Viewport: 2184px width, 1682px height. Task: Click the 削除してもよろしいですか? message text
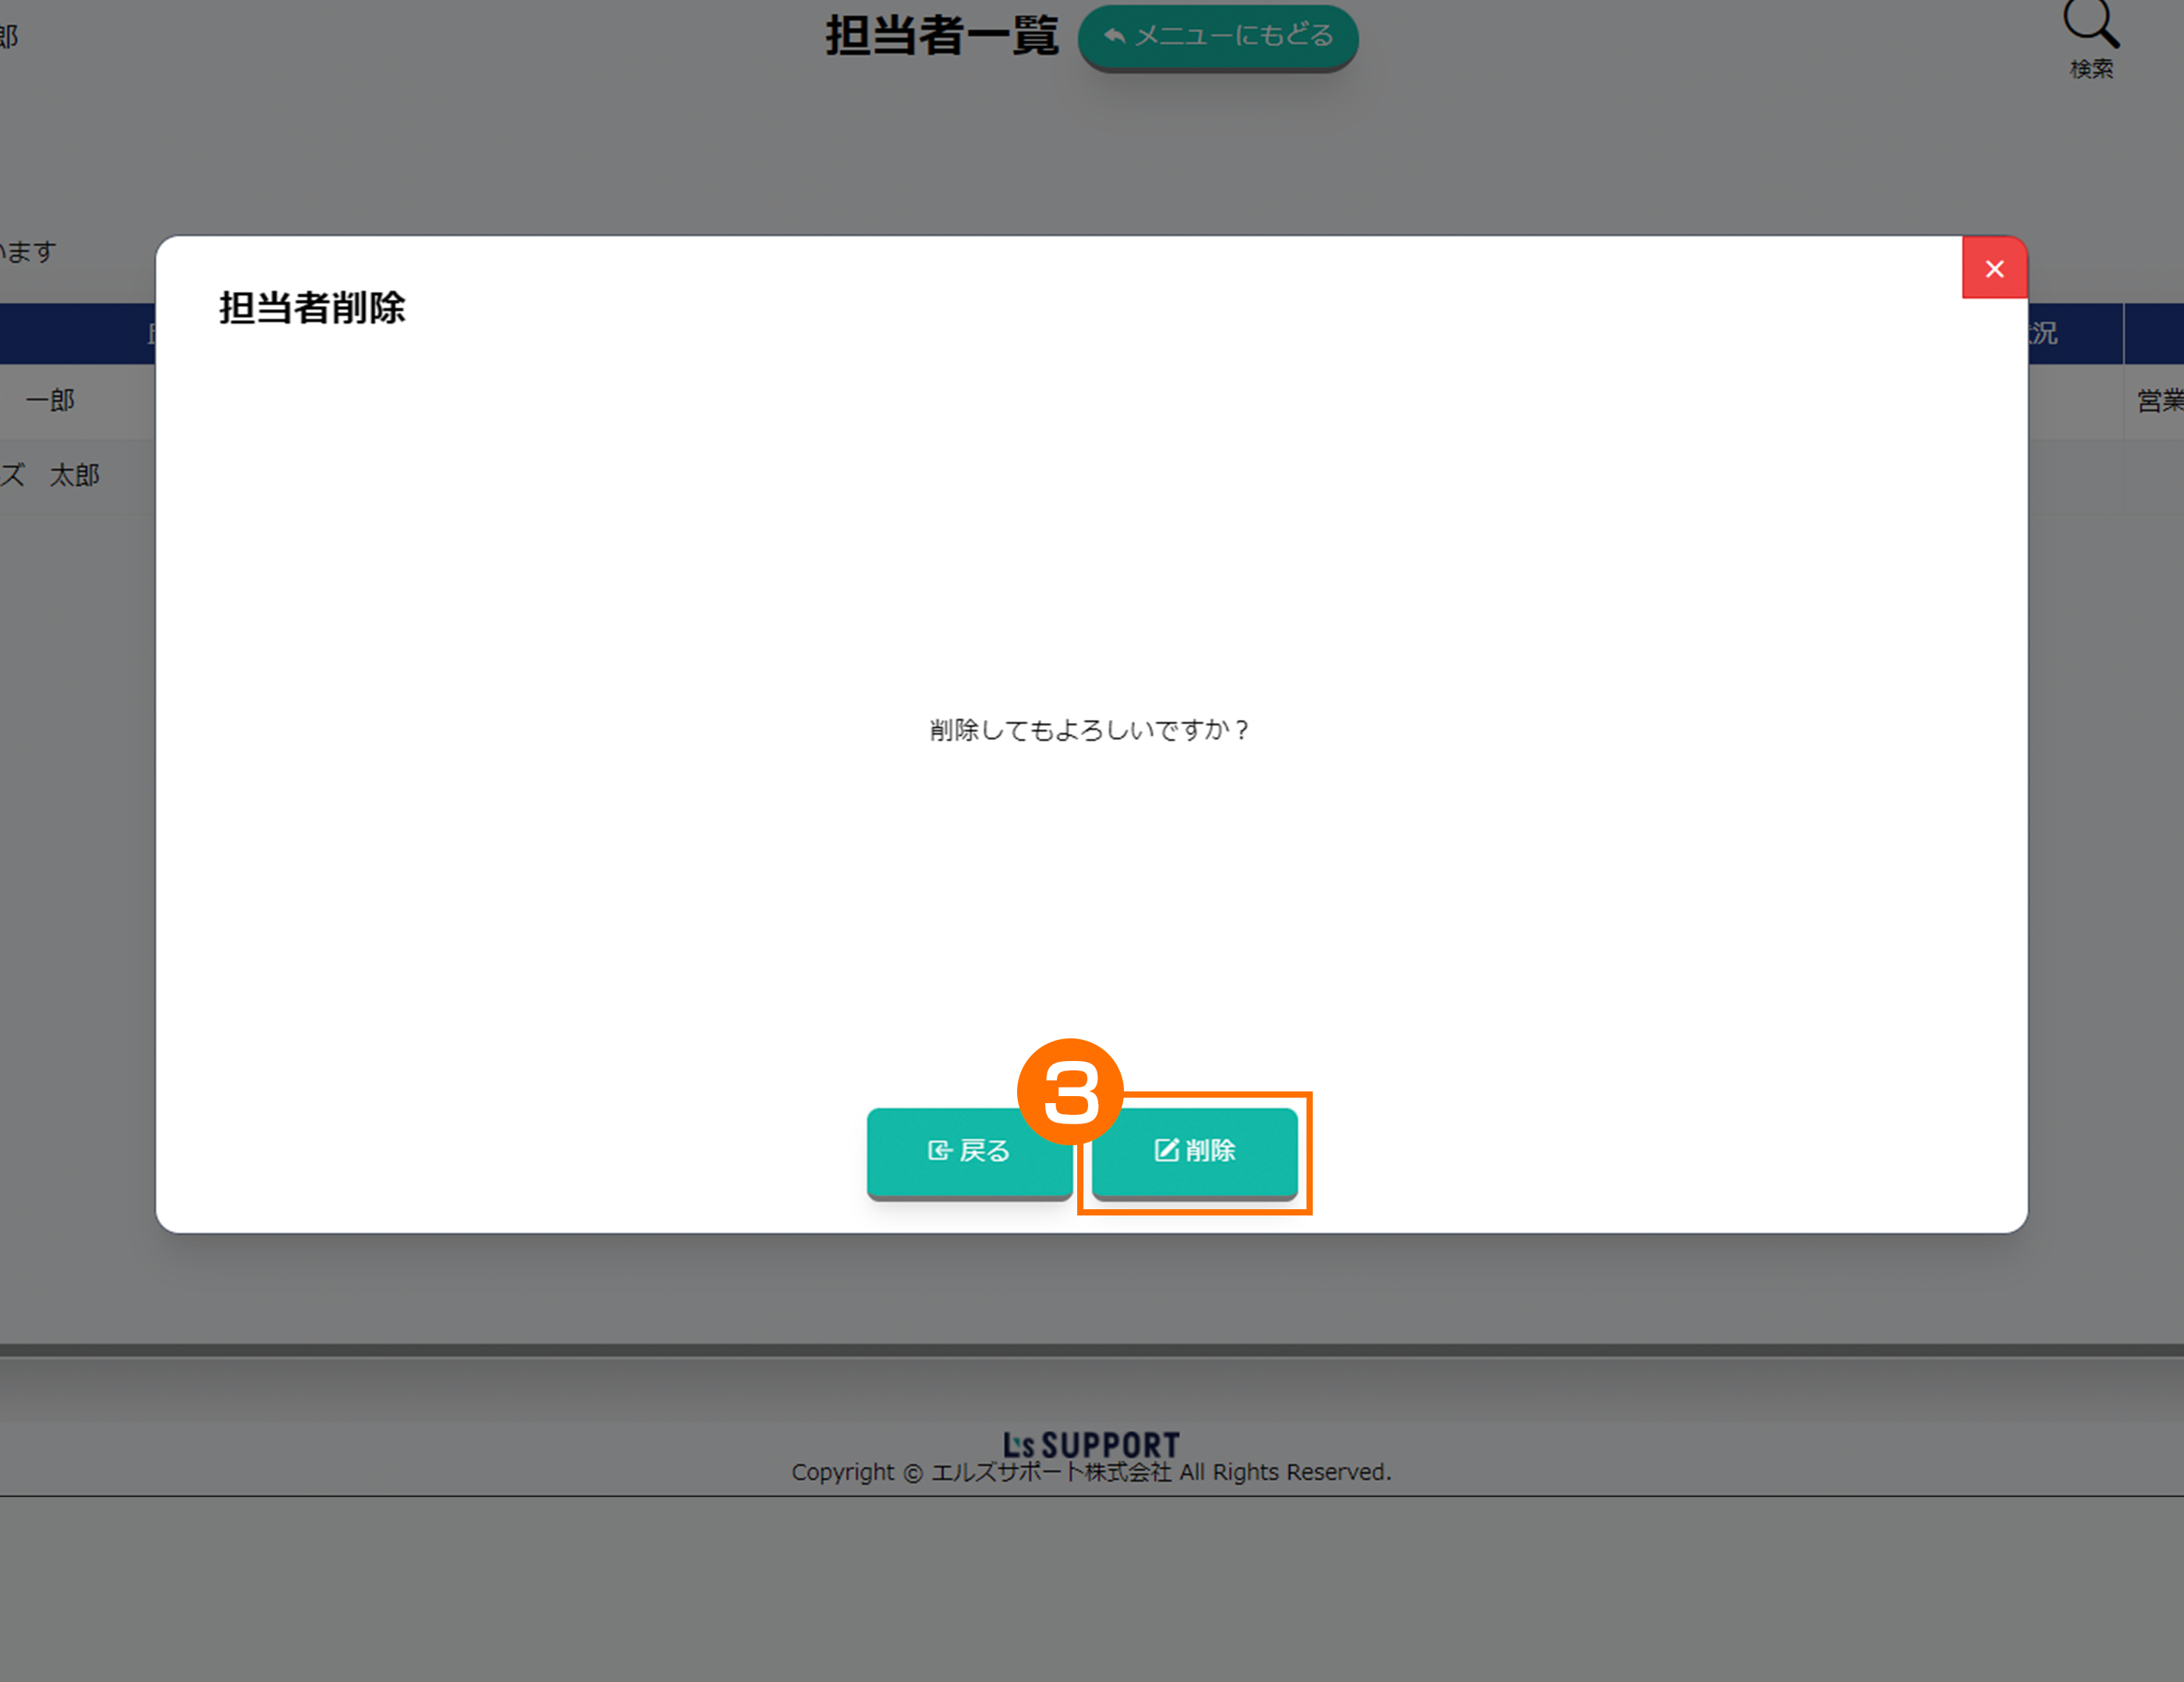click(x=1089, y=730)
